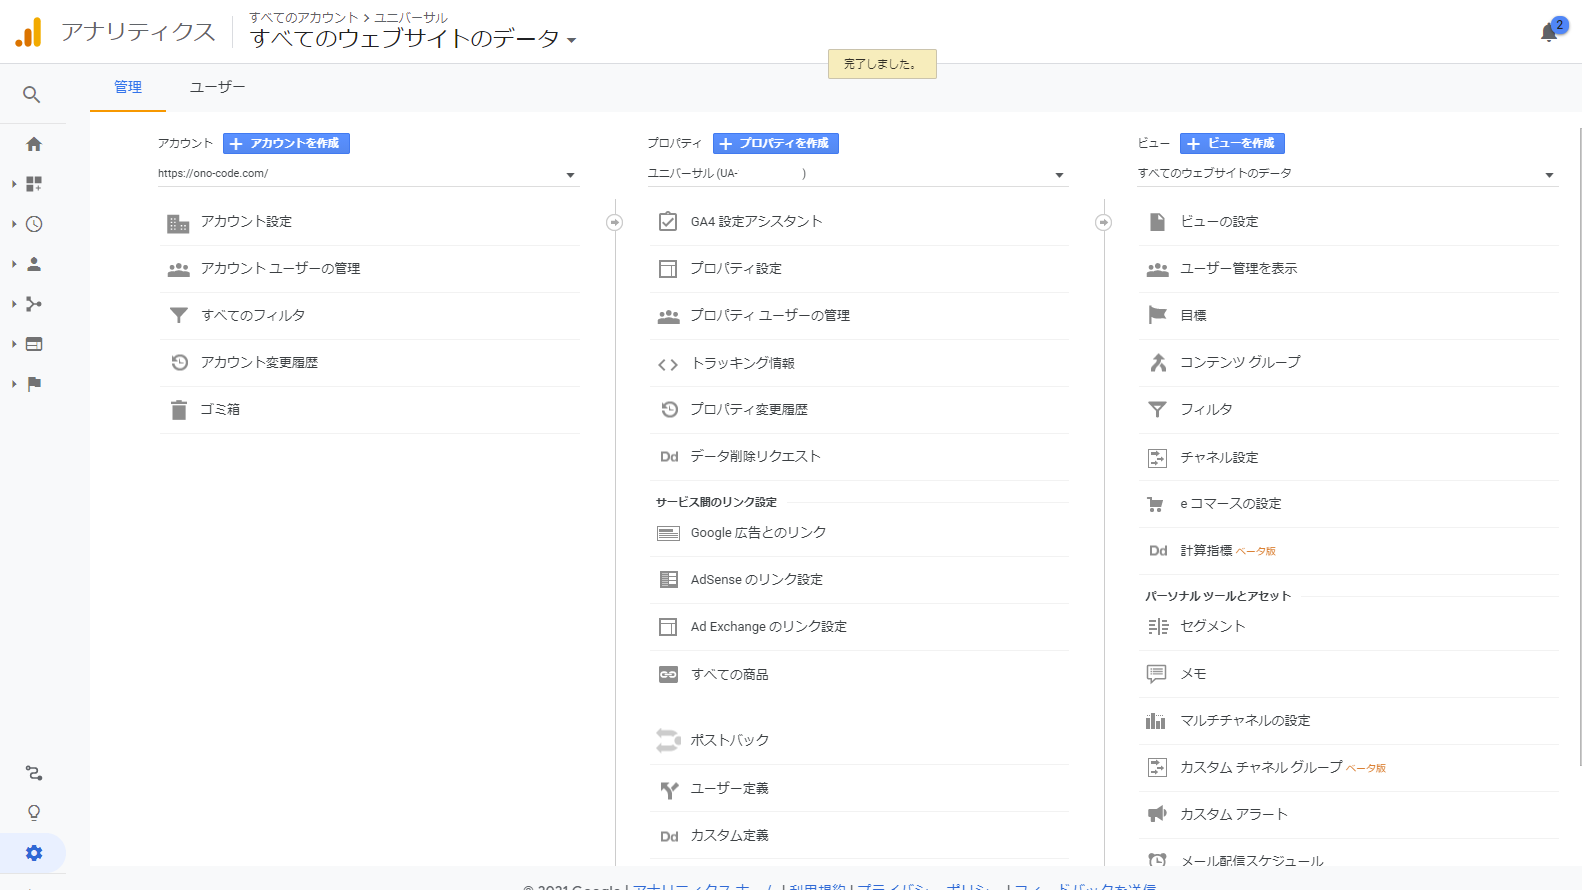The image size is (1582, 890).
Task: Click the Admin gear icon
Action: click(34, 853)
